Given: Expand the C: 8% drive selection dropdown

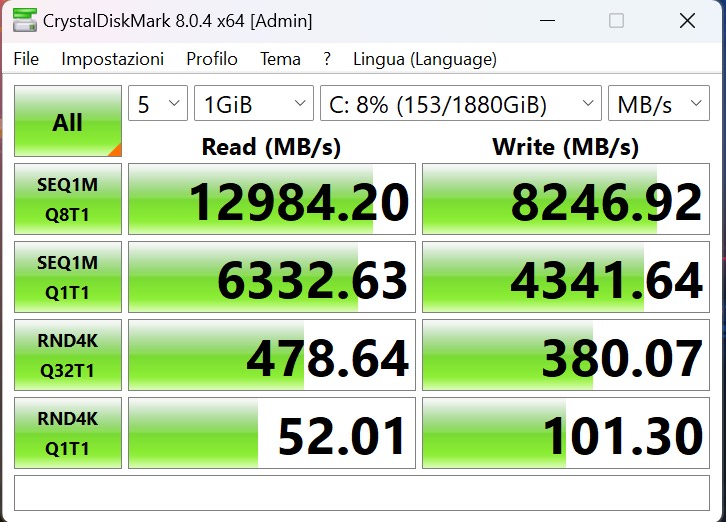Looking at the screenshot, I should tap(461, 103).
